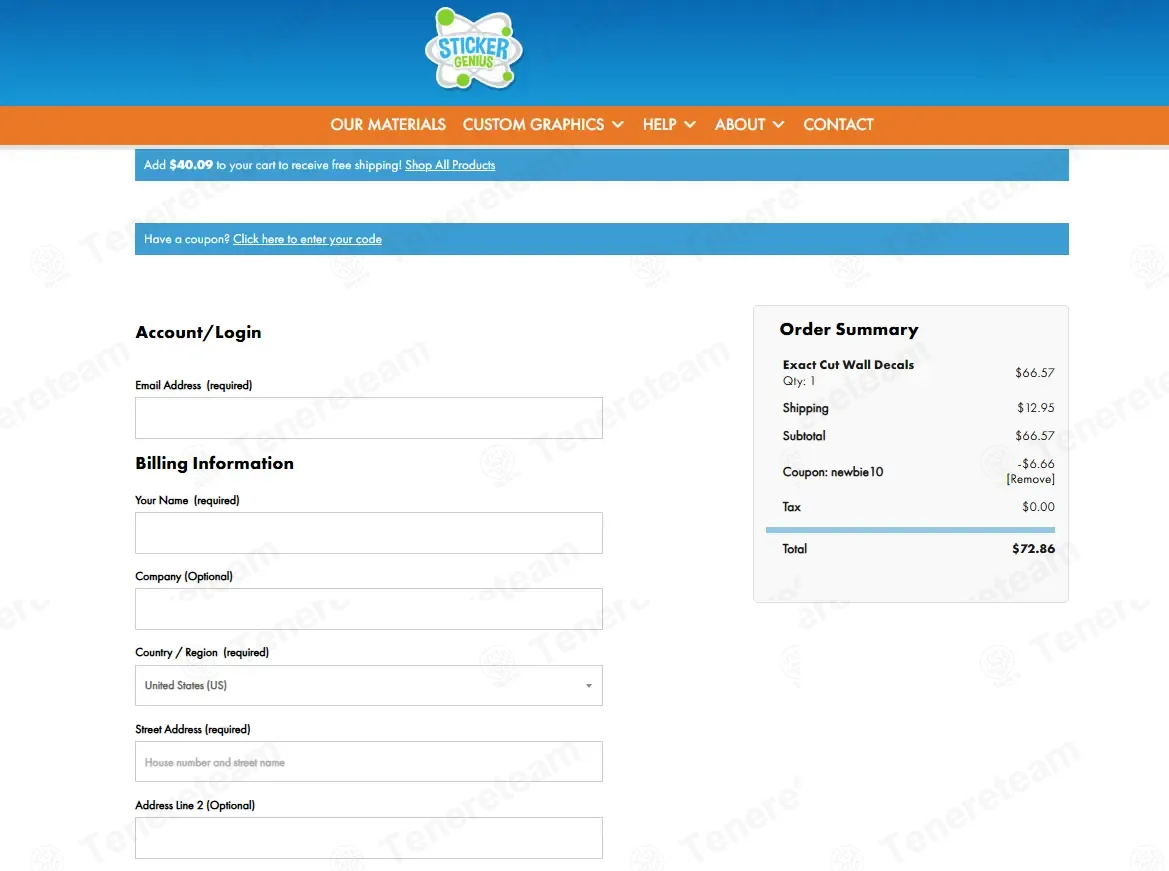This screenshot has height=871, width=1169.
Task: Follow the Shop All Products link
Action: pyautogui.click(x=450, y=165)
